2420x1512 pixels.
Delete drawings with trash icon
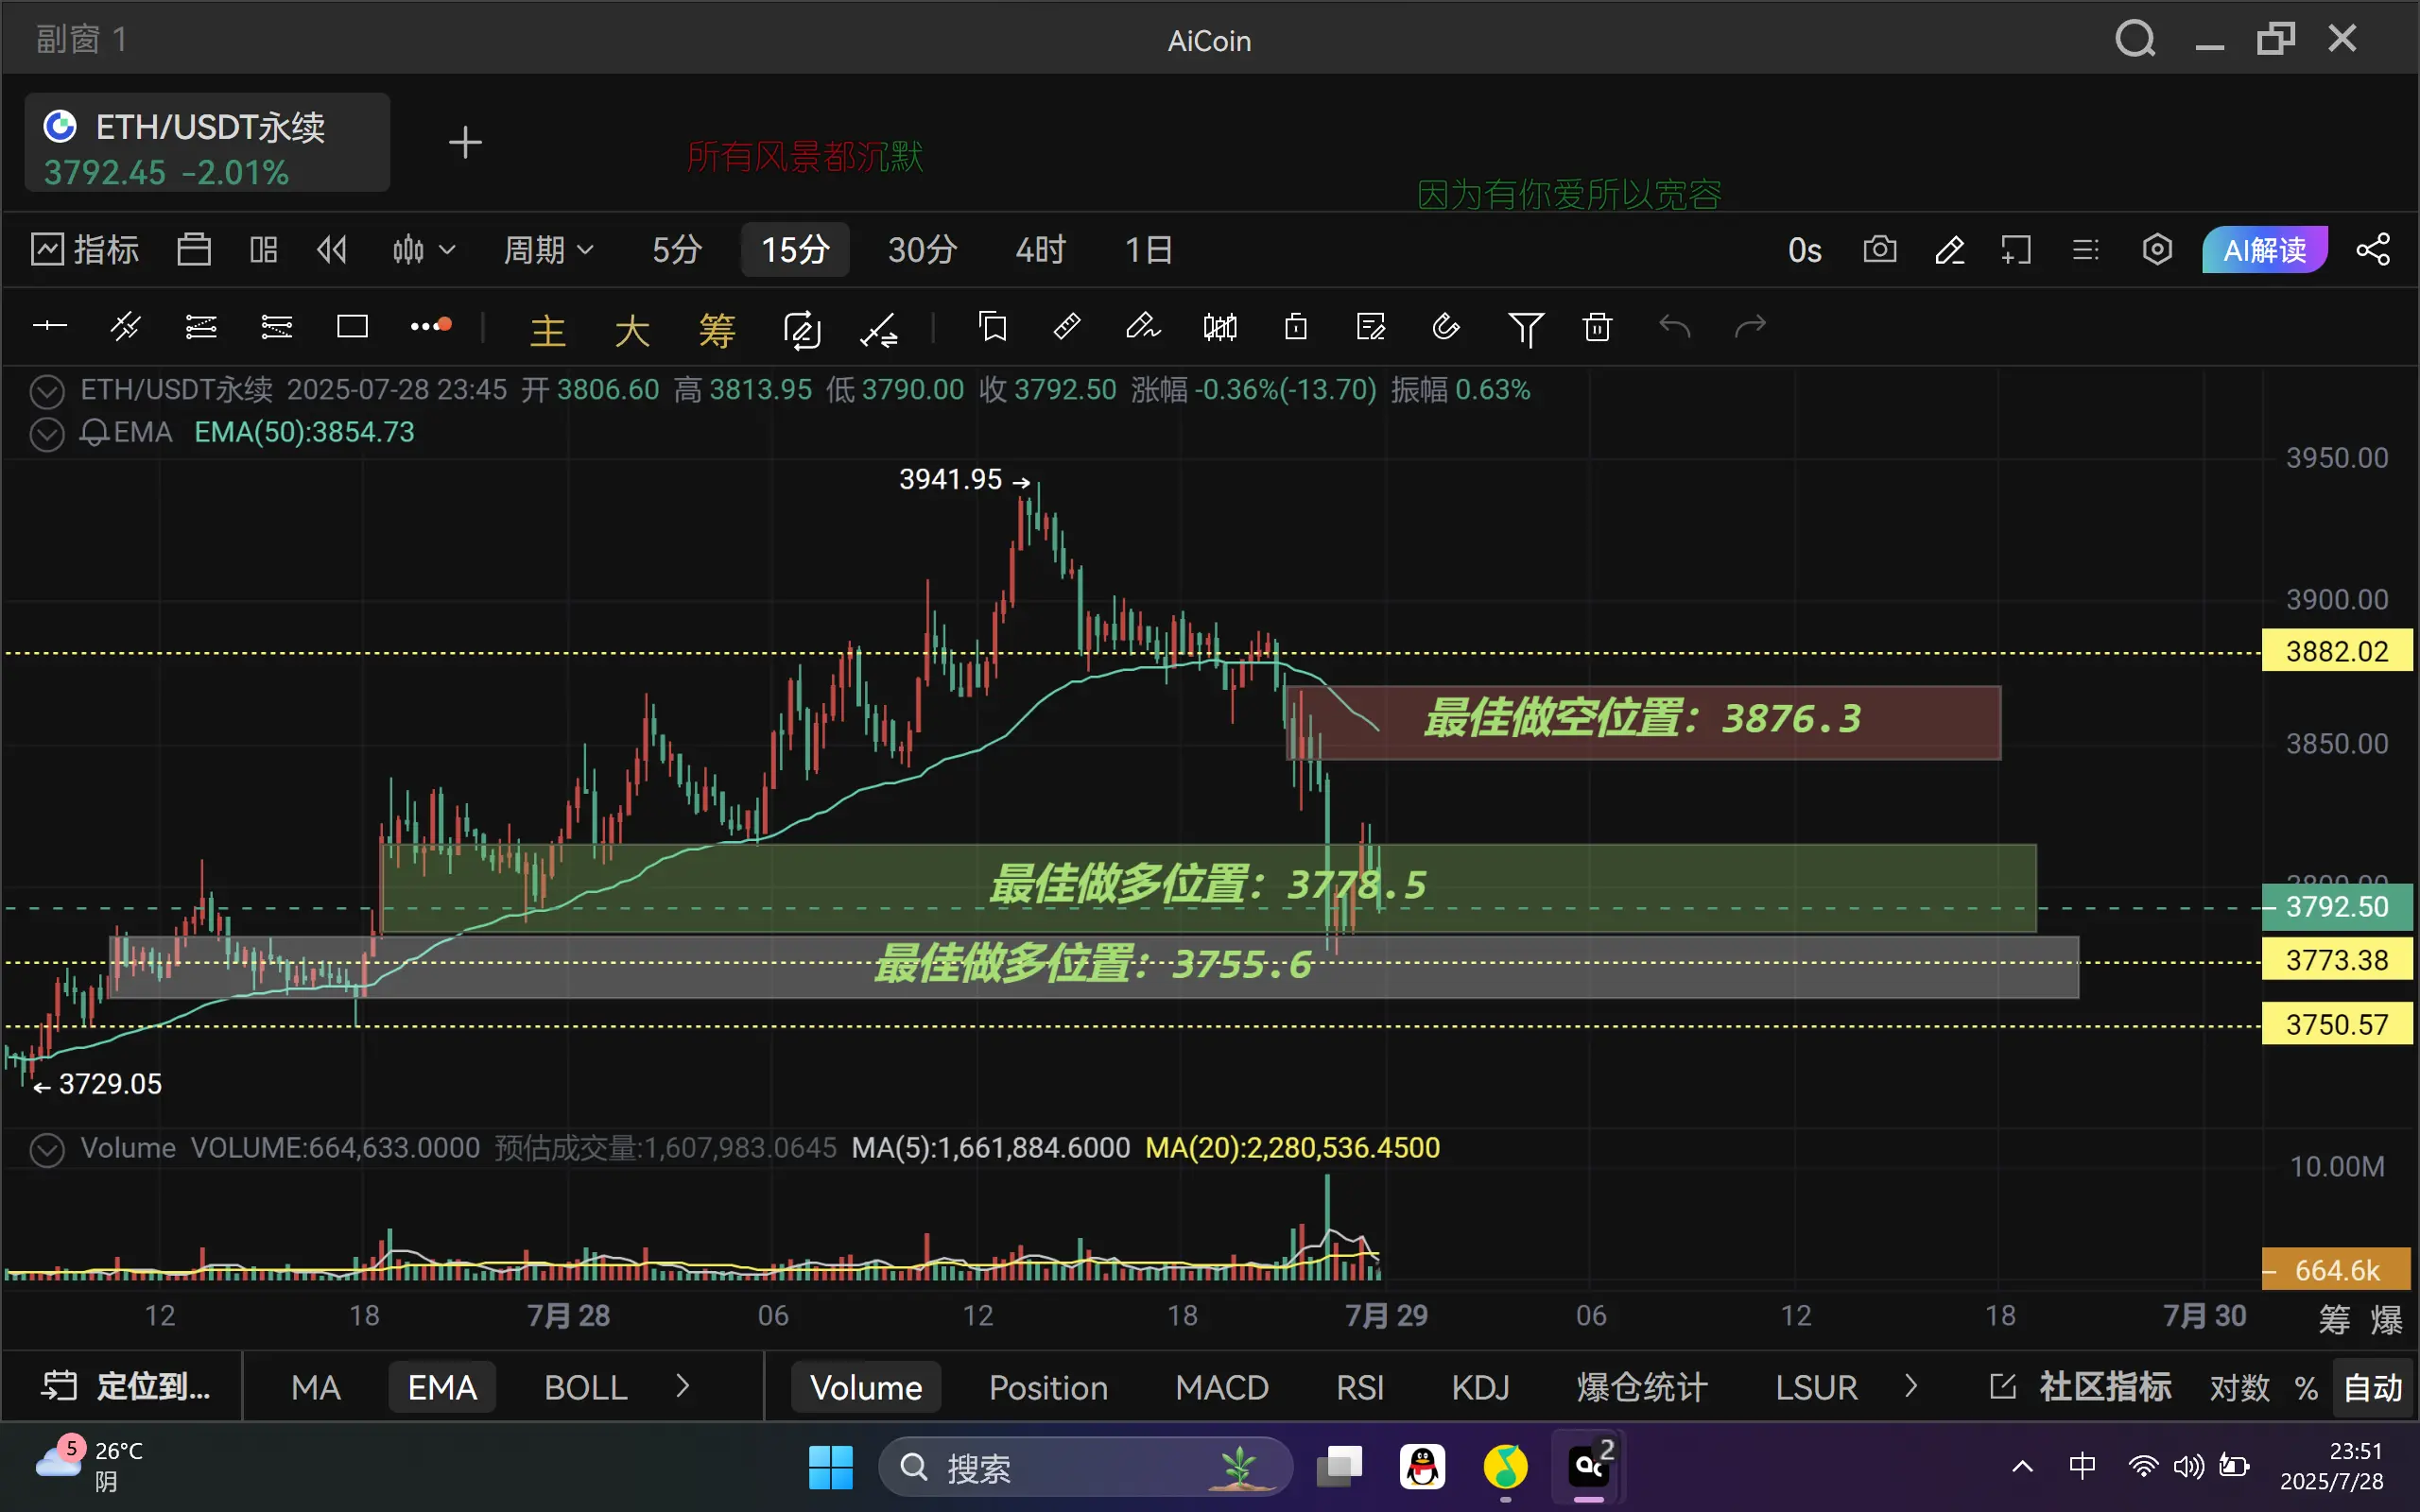1597,326
